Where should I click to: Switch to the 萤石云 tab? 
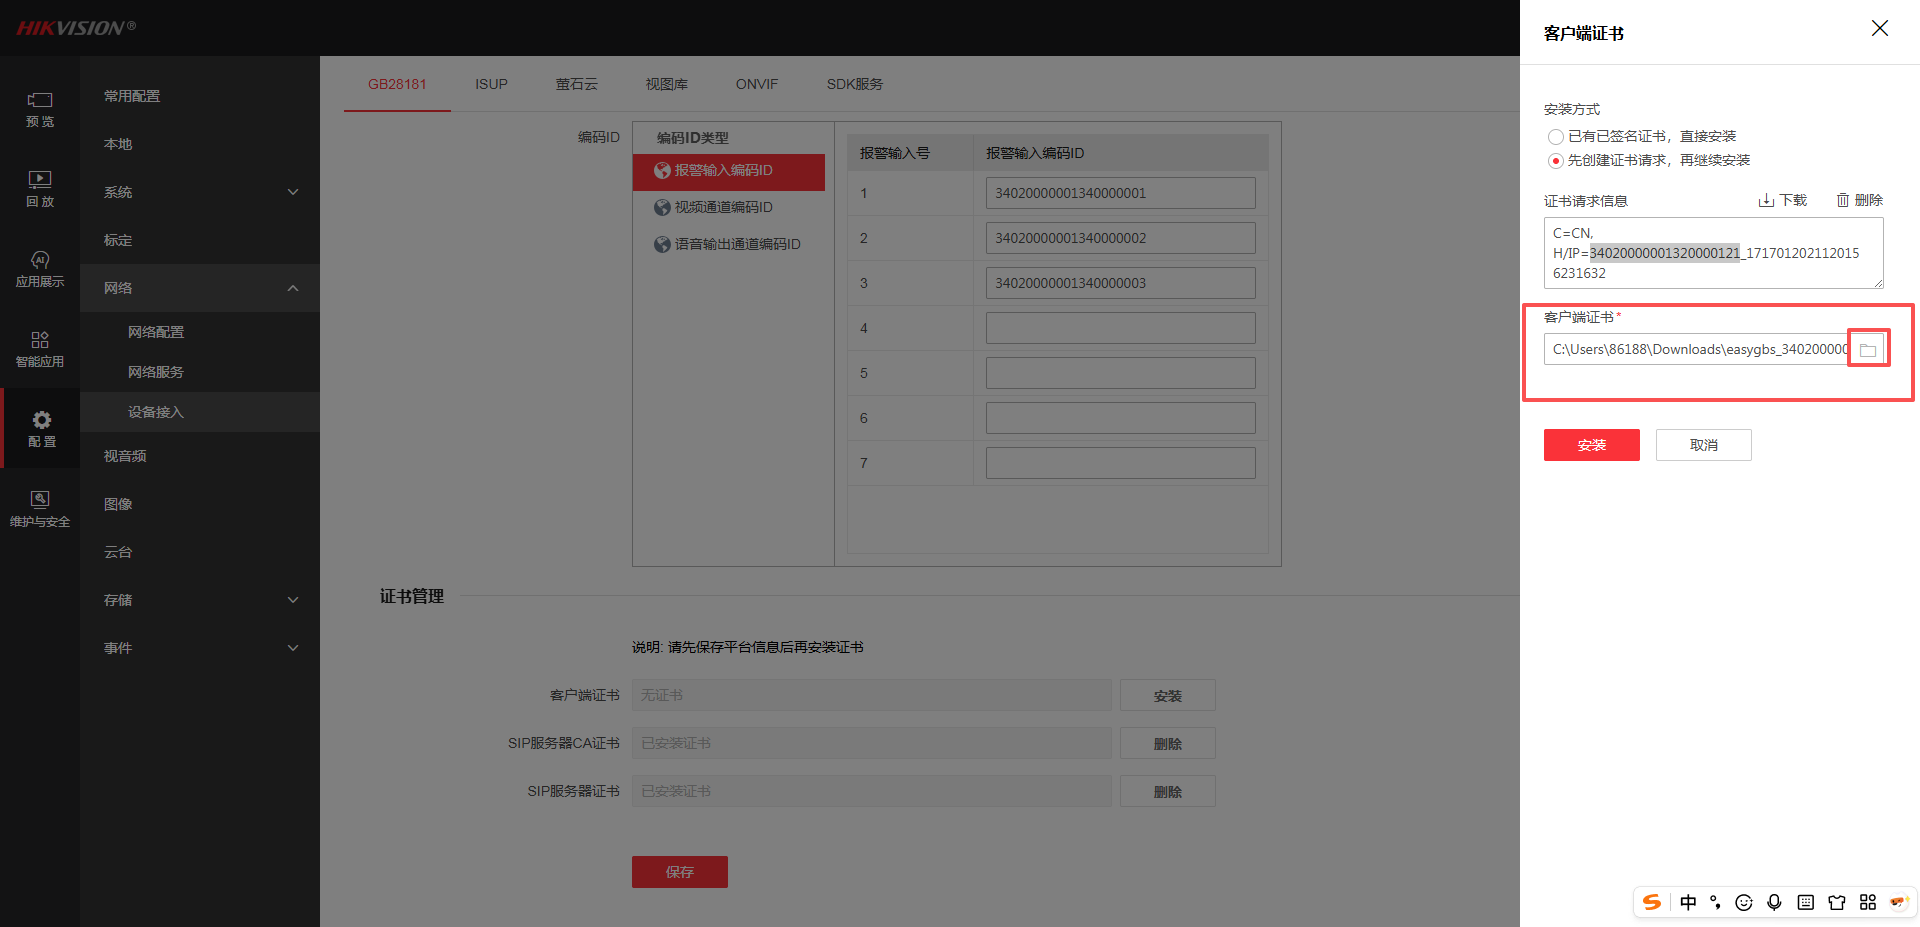[577, 84]
